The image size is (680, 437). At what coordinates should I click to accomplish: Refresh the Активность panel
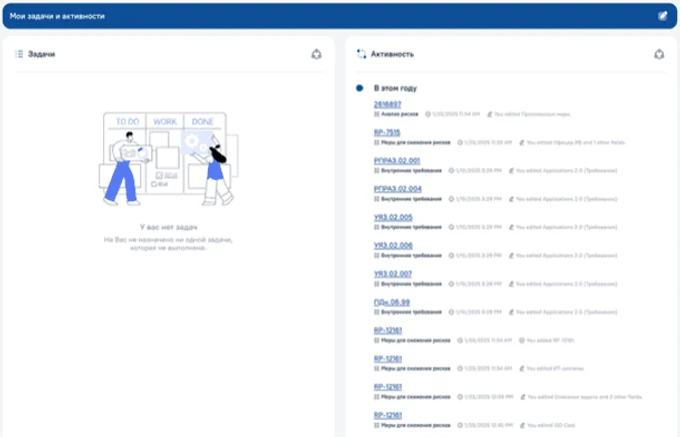[x=658, y=54]
